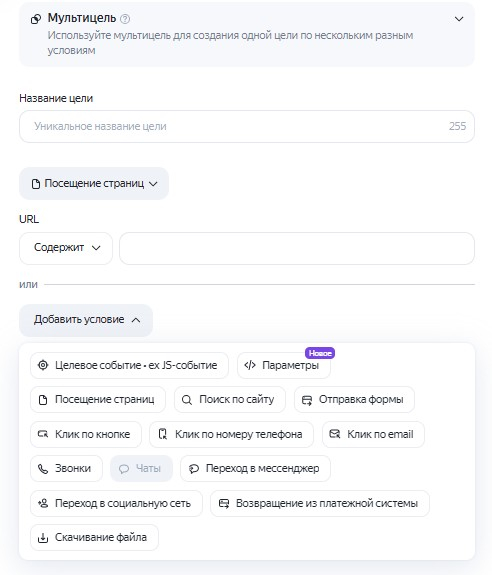Choose the Отправка формы condition

click(354, 399)
